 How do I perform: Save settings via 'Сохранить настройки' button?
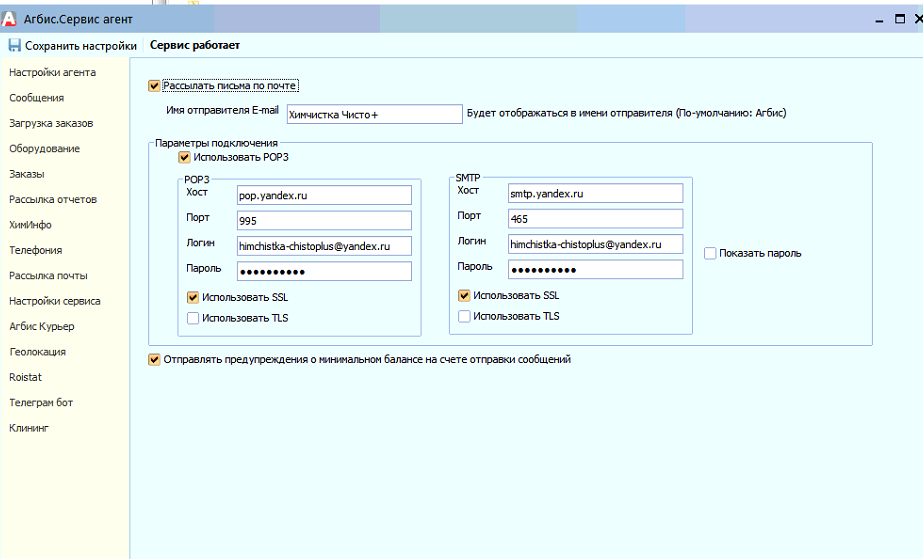[73, 45]
